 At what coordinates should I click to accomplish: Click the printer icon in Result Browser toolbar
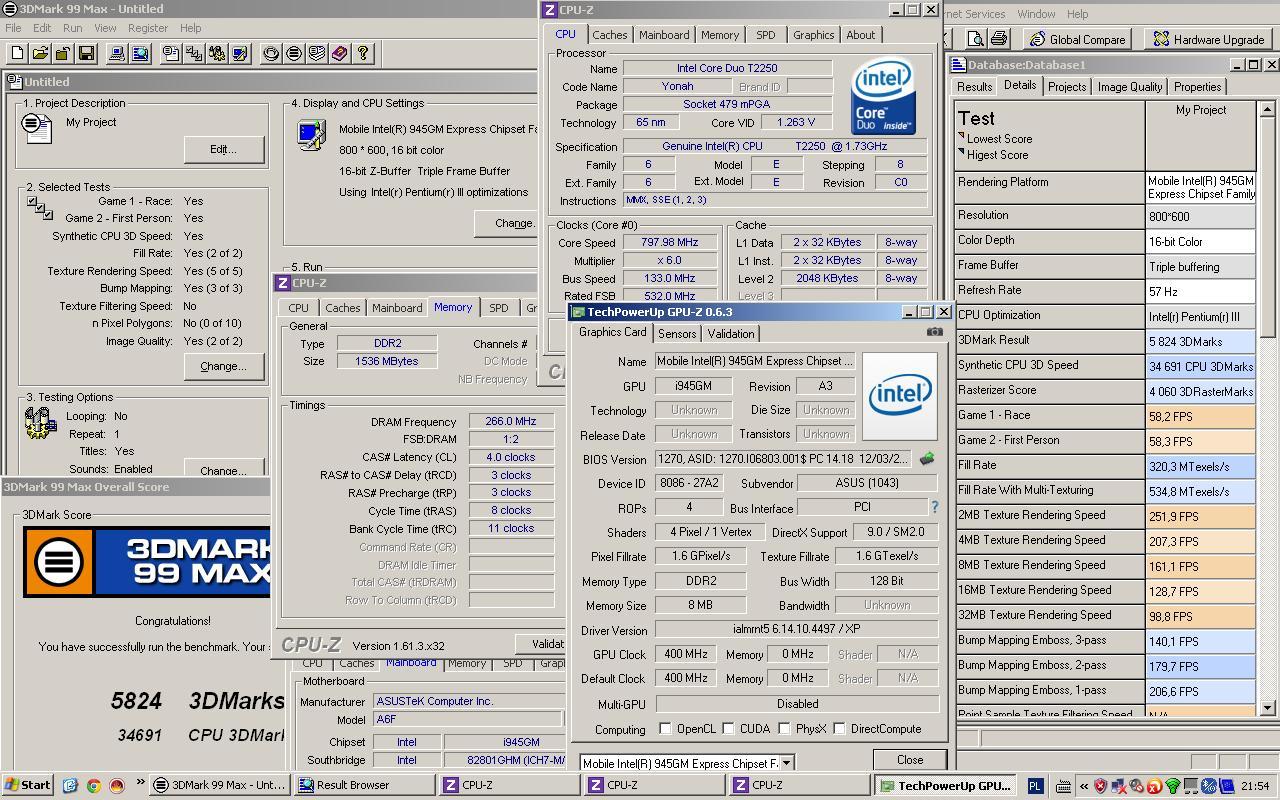point(998,39)
